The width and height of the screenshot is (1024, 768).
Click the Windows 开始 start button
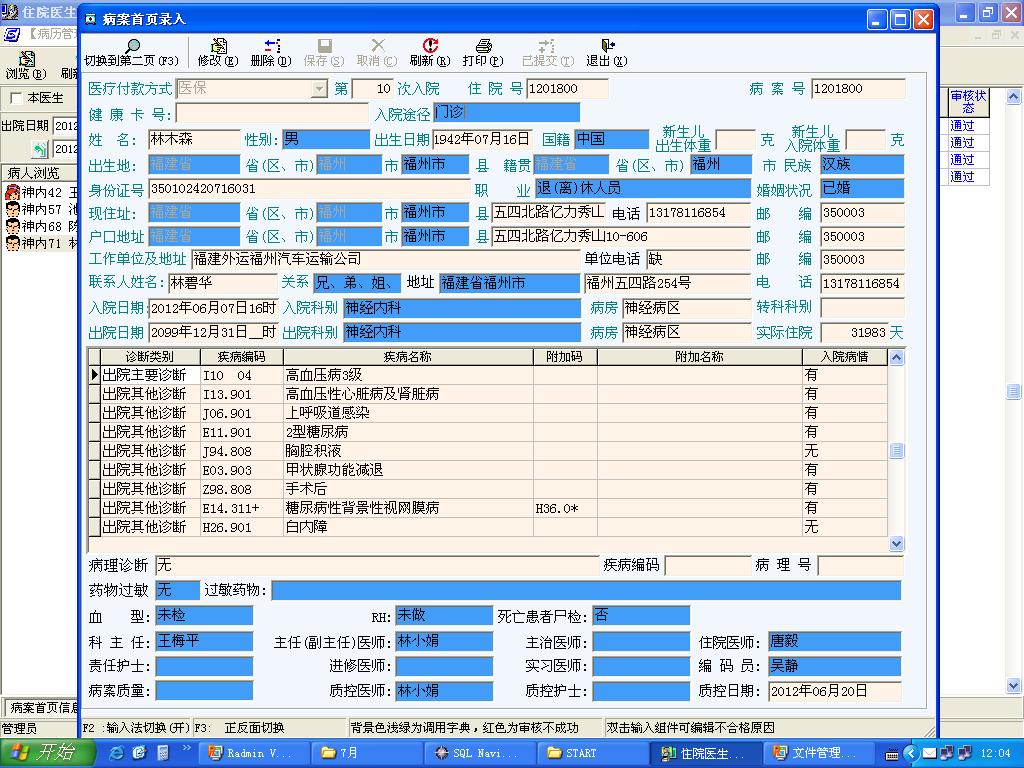coord(46,752)
